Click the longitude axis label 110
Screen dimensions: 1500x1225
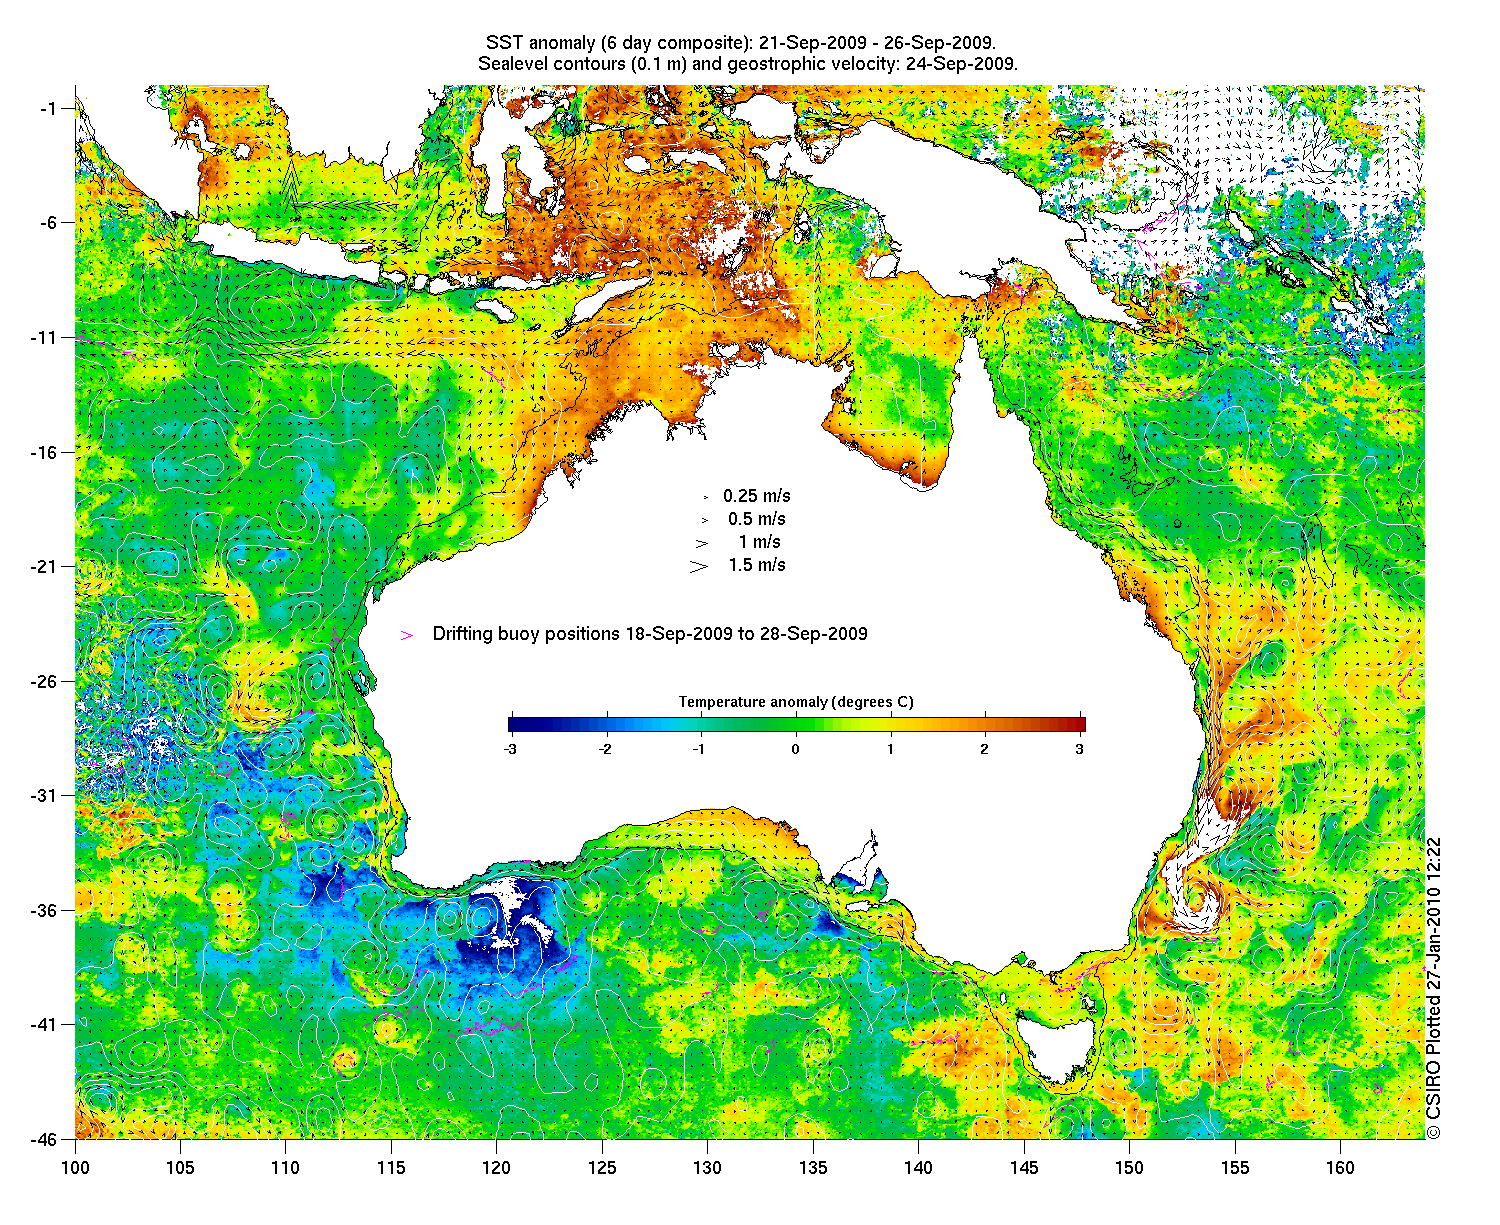click(x=285, y=1168)
